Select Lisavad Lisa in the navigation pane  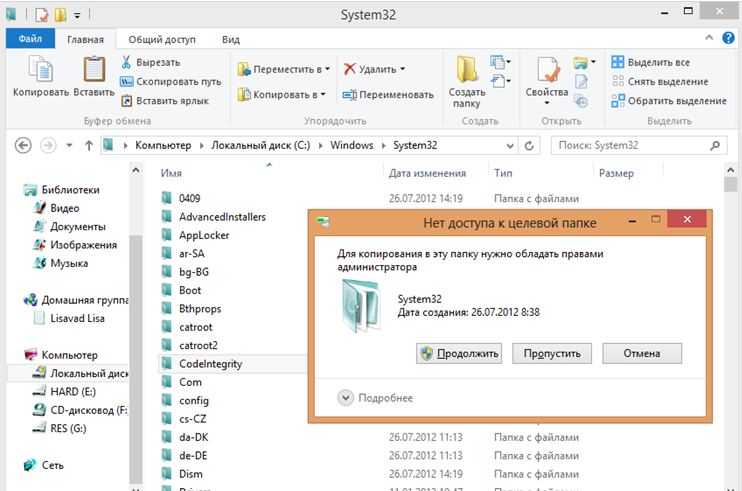pyautogui.click(x=69, y=318)
